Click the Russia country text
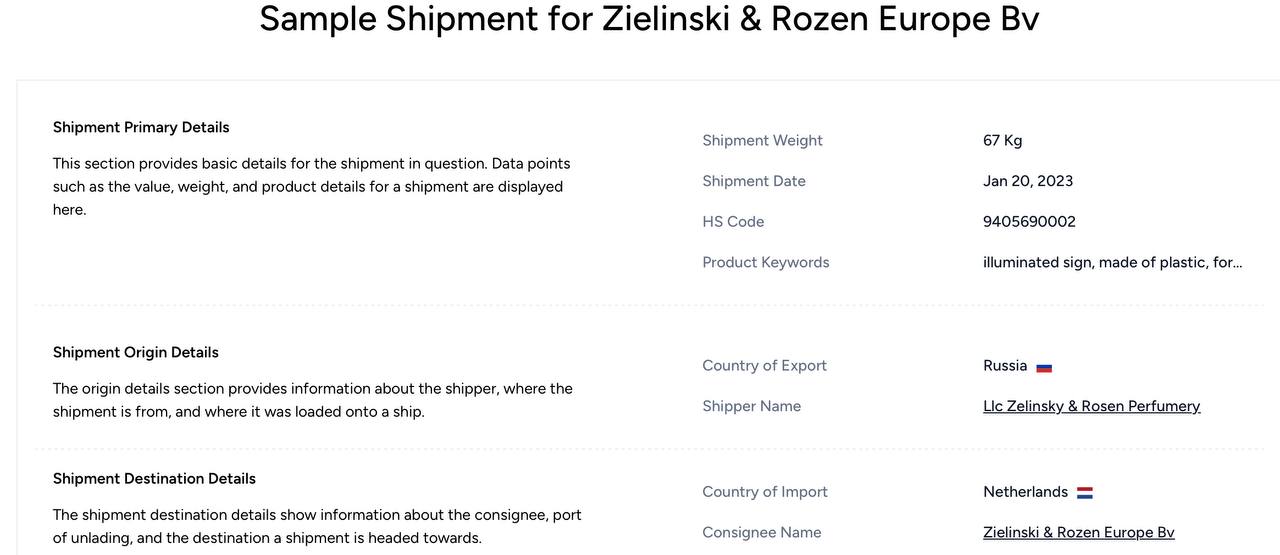The height and width of the screenshot is (555, 1280). pos(1005,365)
